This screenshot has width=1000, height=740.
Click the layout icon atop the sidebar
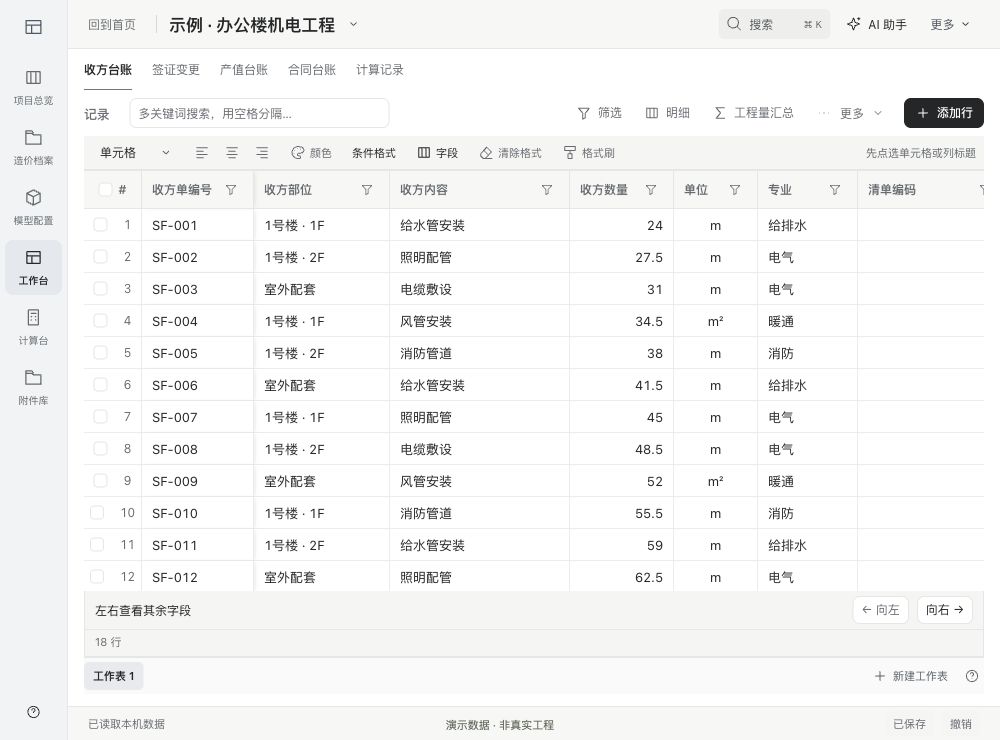[x=33, y=27]
